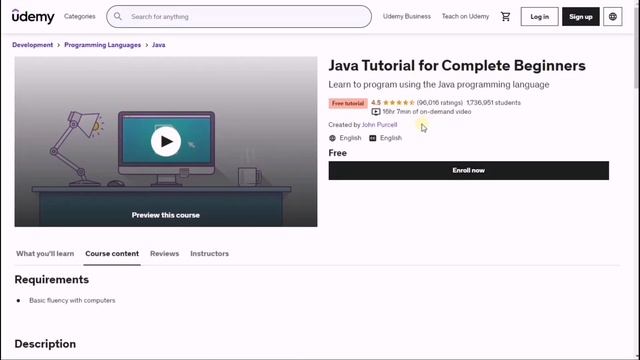The image size is (640, 360).
Task: Focus the 'Search for anything' field
Action: tap(239, 17)
